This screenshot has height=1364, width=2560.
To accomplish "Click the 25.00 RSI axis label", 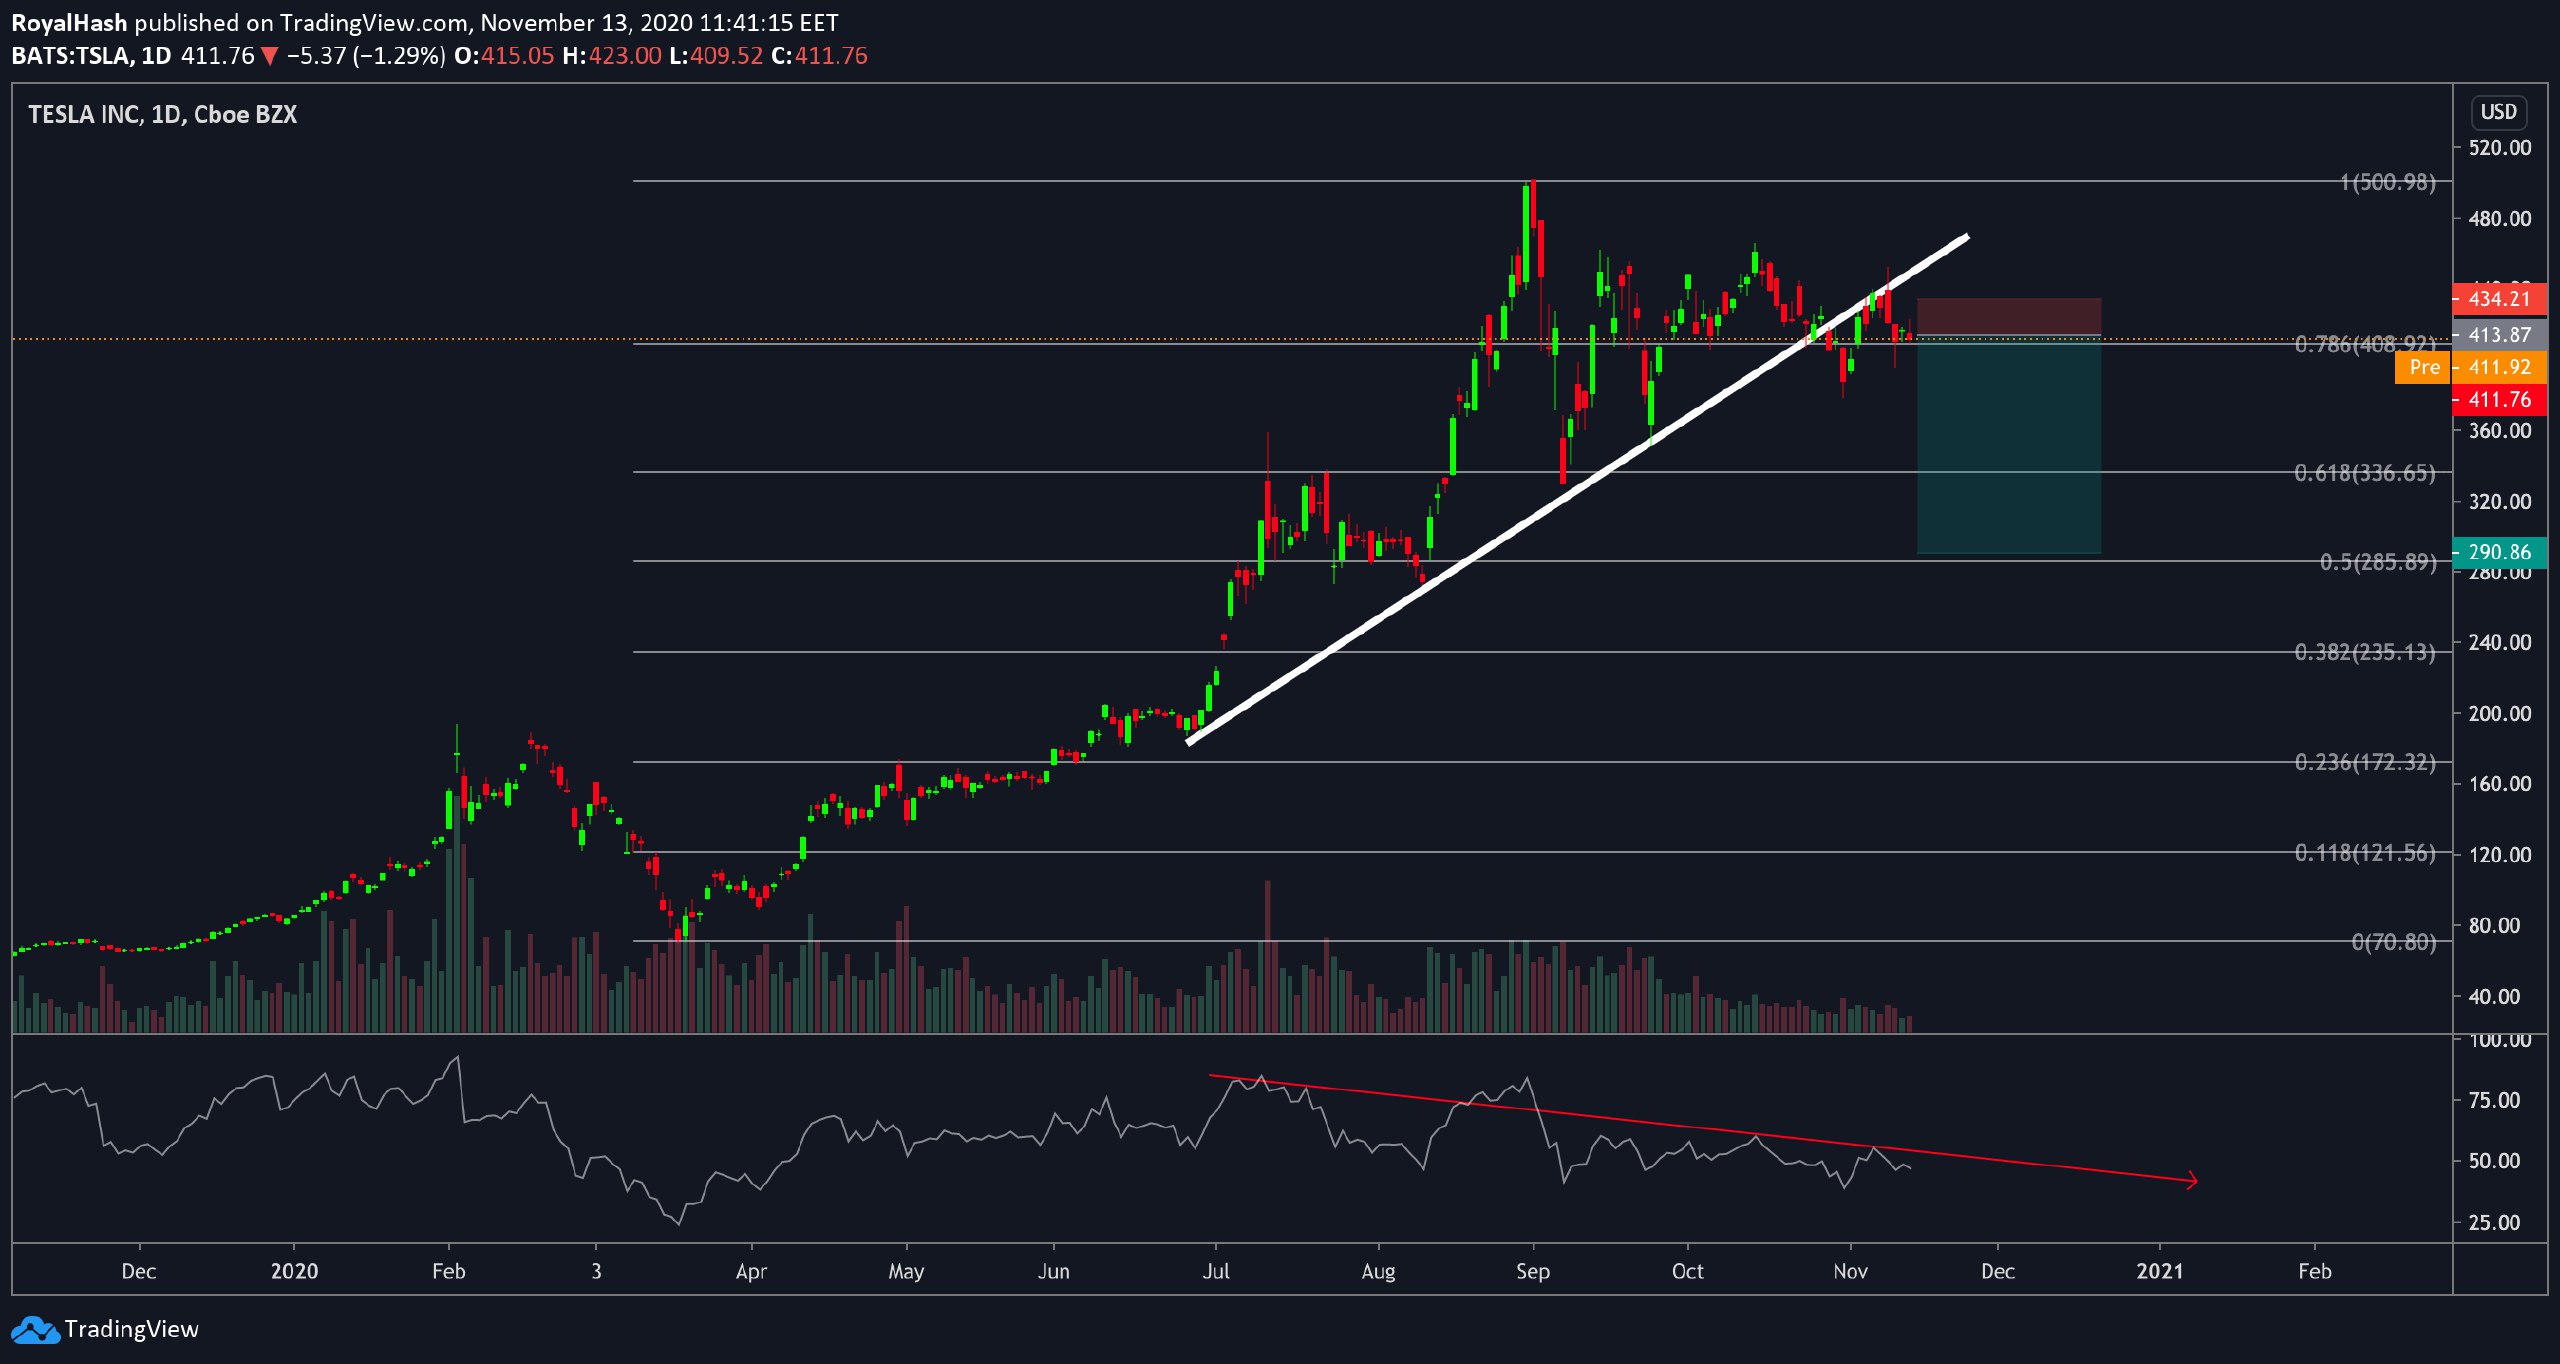I will [x=2494, y=1223].
